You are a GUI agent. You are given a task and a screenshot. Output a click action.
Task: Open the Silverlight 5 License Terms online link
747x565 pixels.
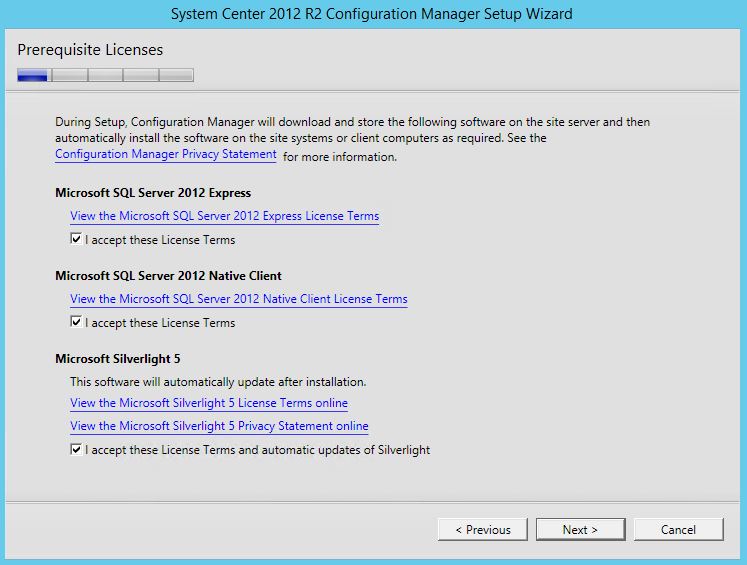[x=209, y=403]
